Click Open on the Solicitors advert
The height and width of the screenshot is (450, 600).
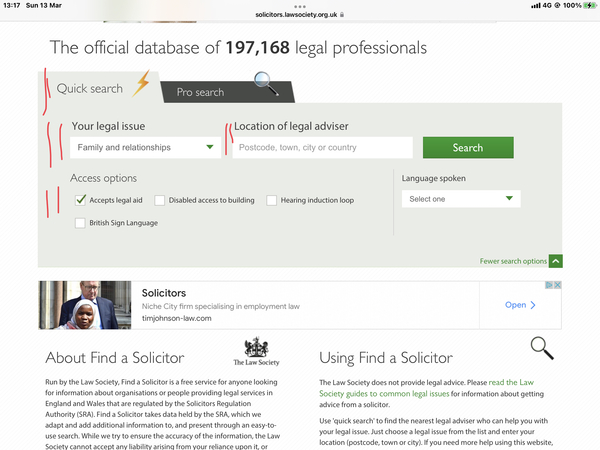click(515, 305)
